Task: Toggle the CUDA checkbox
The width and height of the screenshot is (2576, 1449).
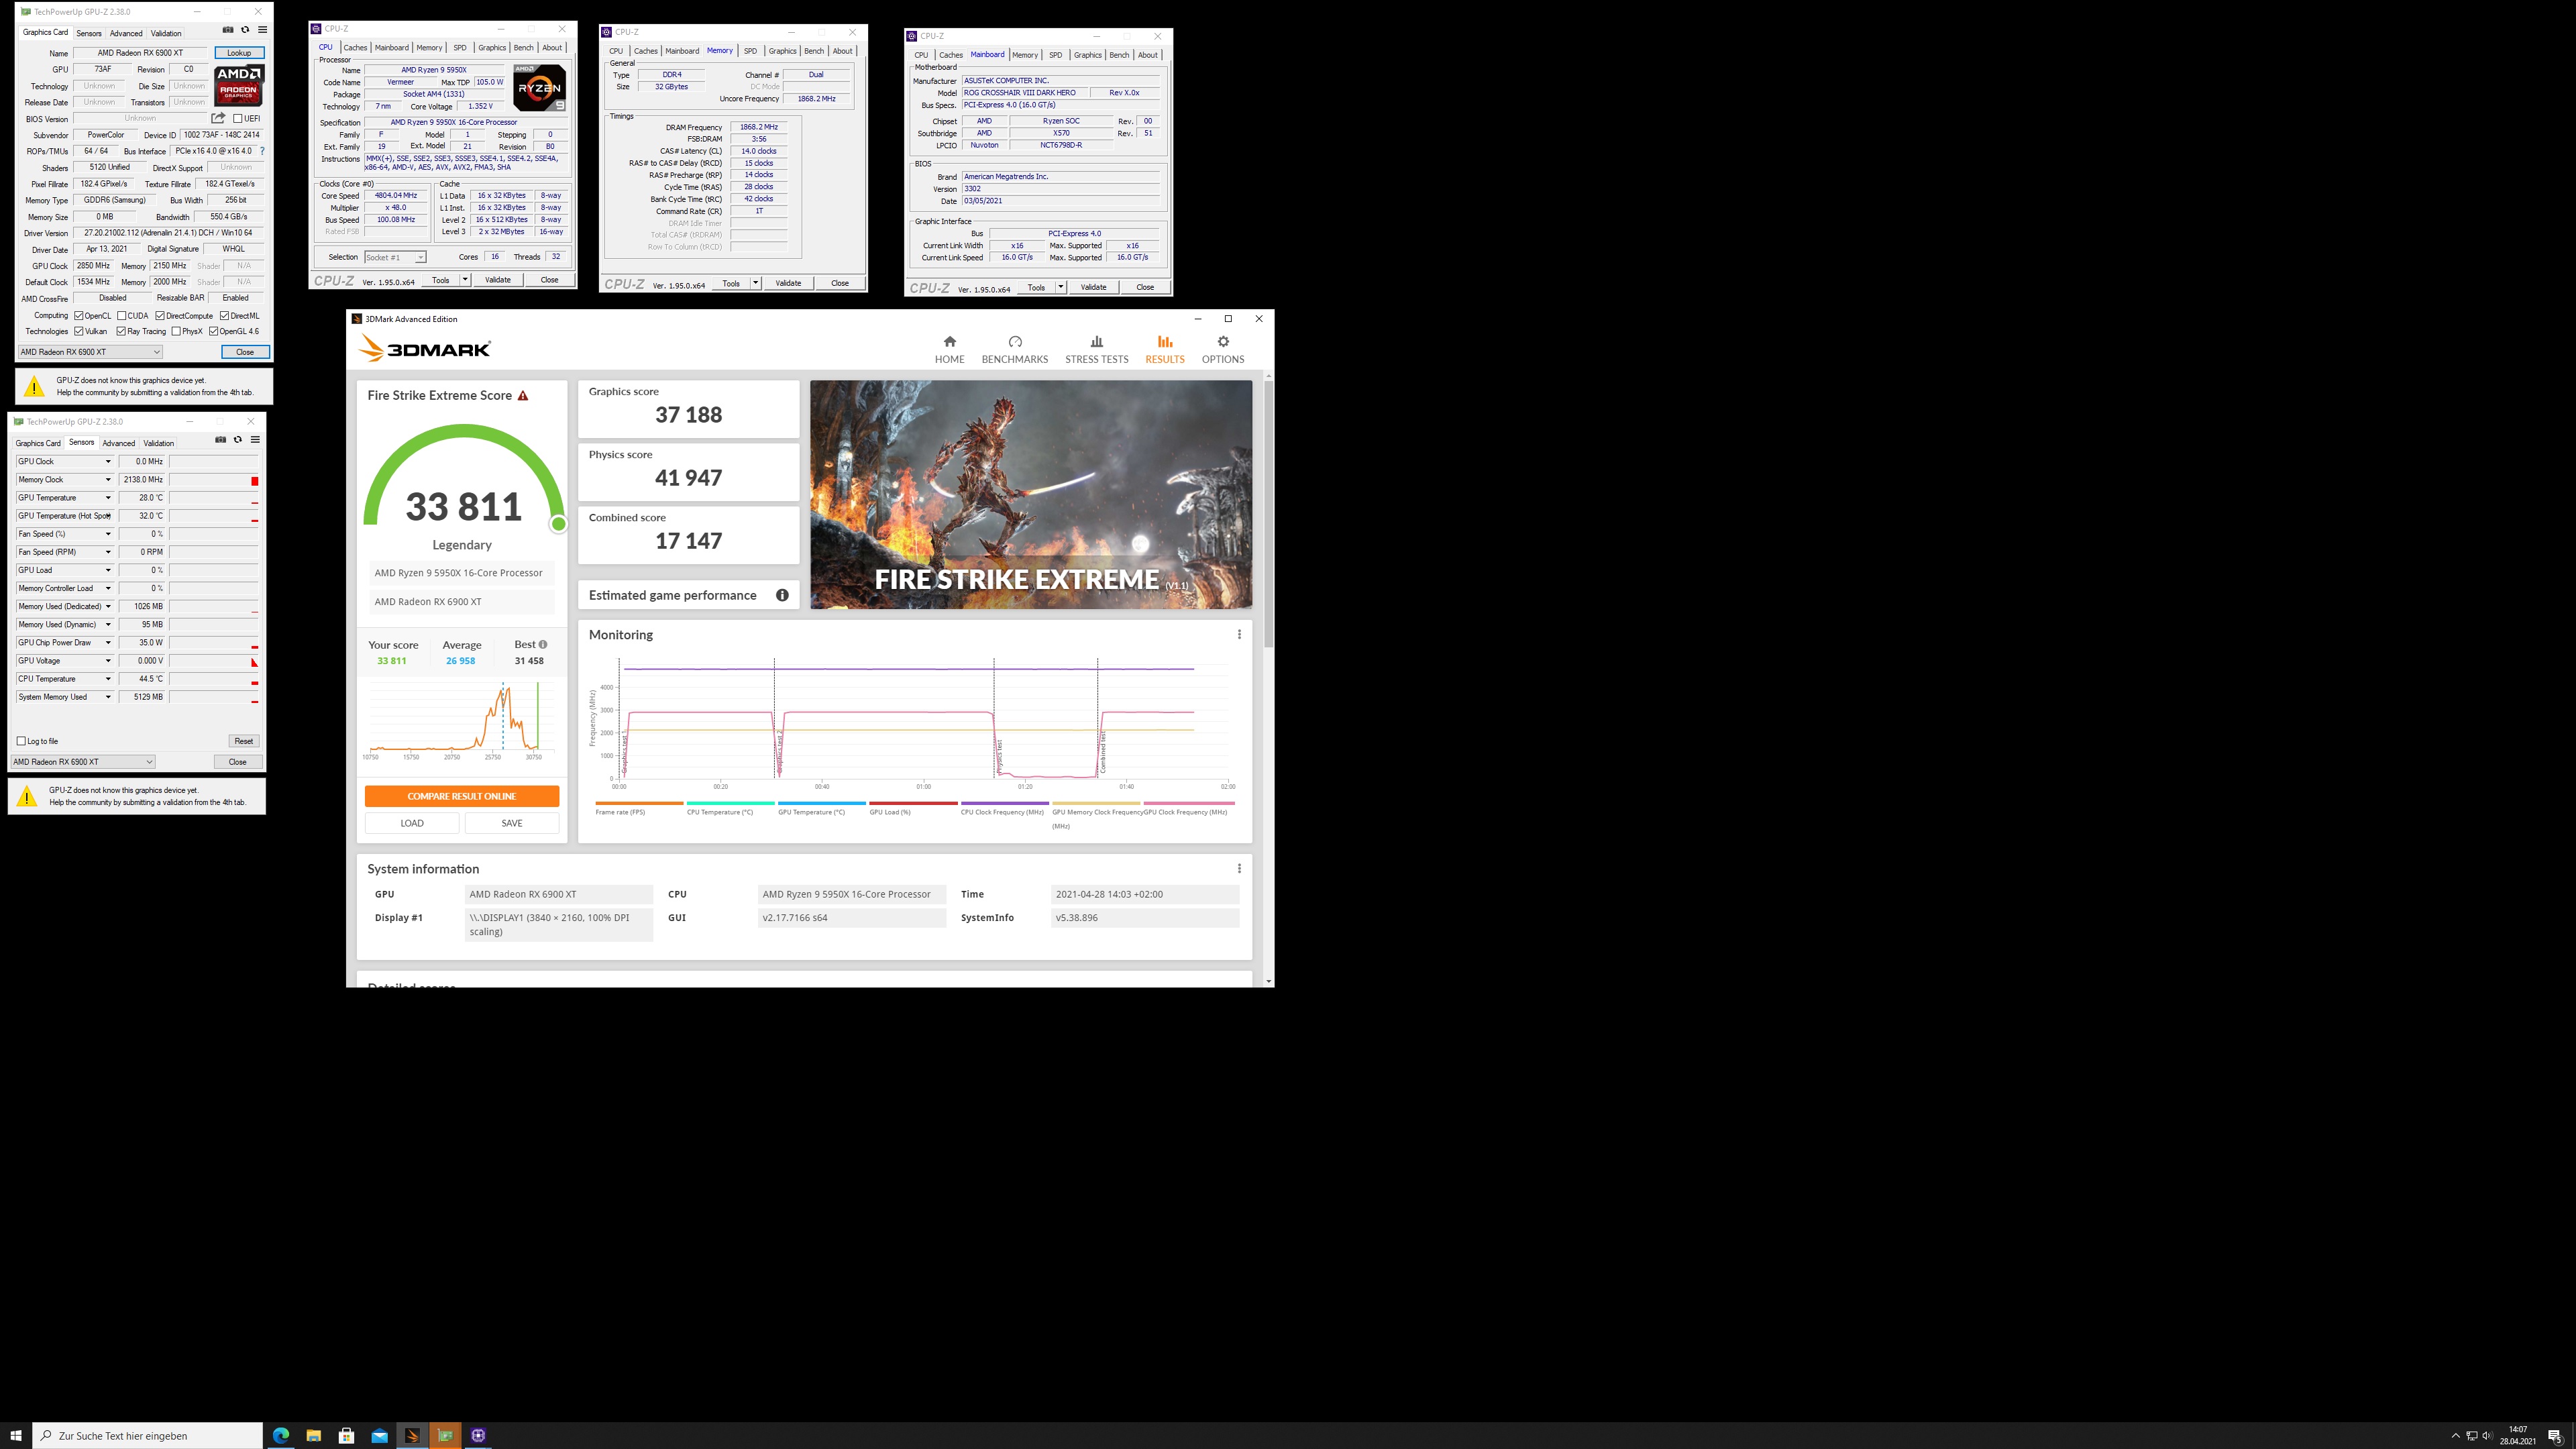Action: pos(122,316)
